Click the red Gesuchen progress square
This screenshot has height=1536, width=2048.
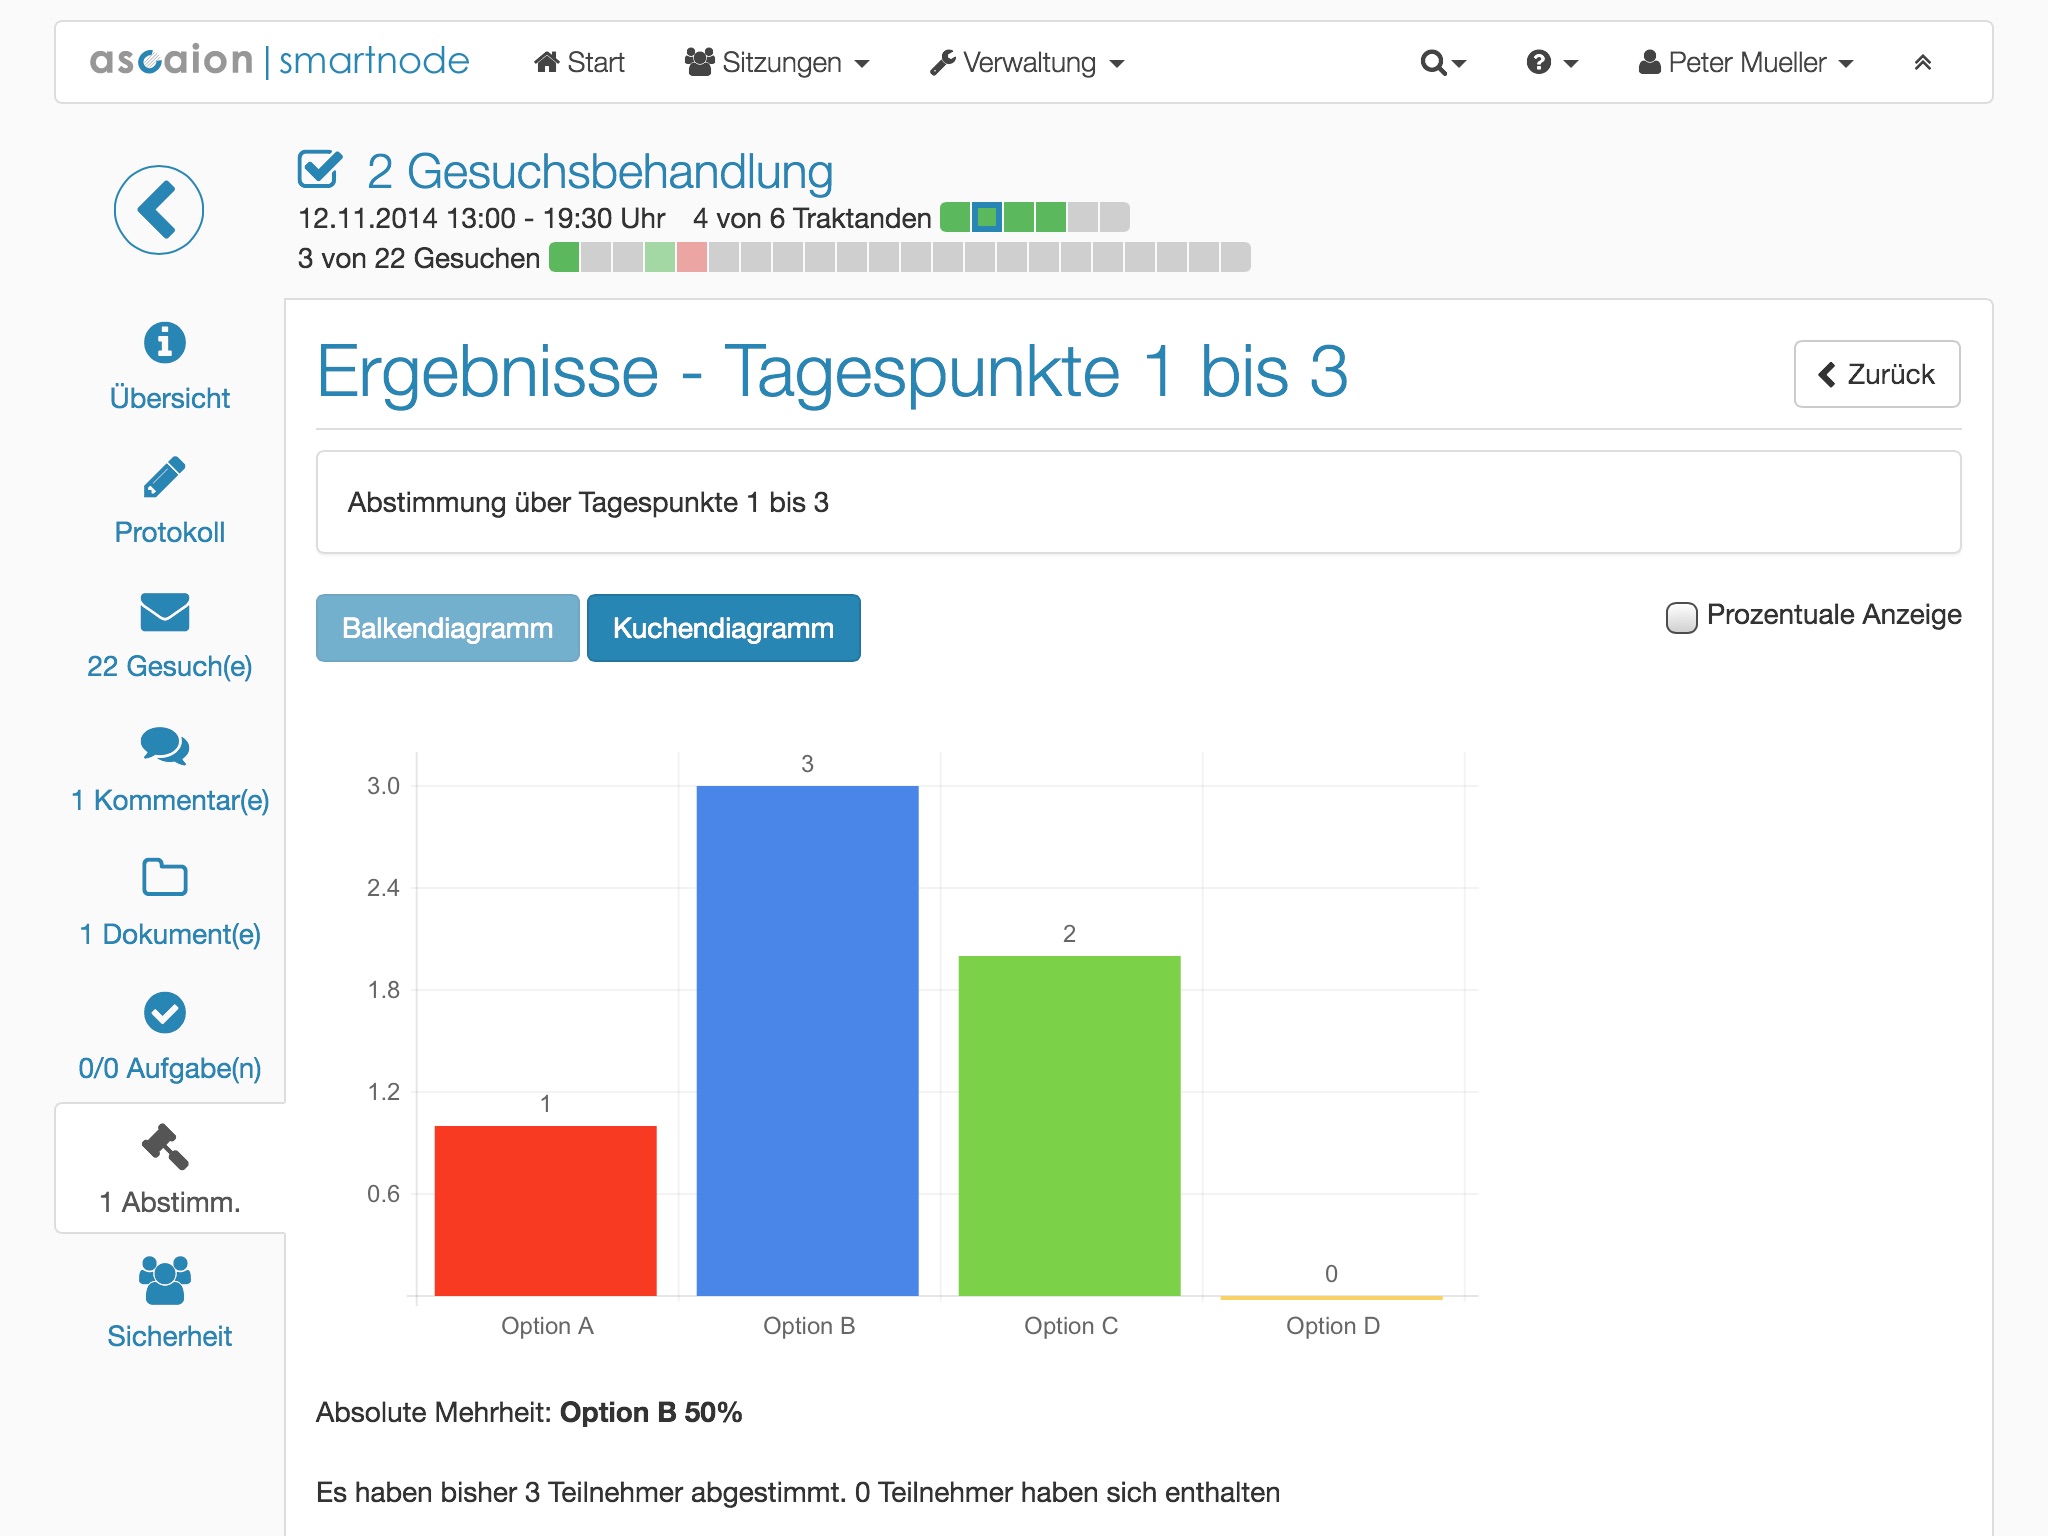click(x=692, y=257)
